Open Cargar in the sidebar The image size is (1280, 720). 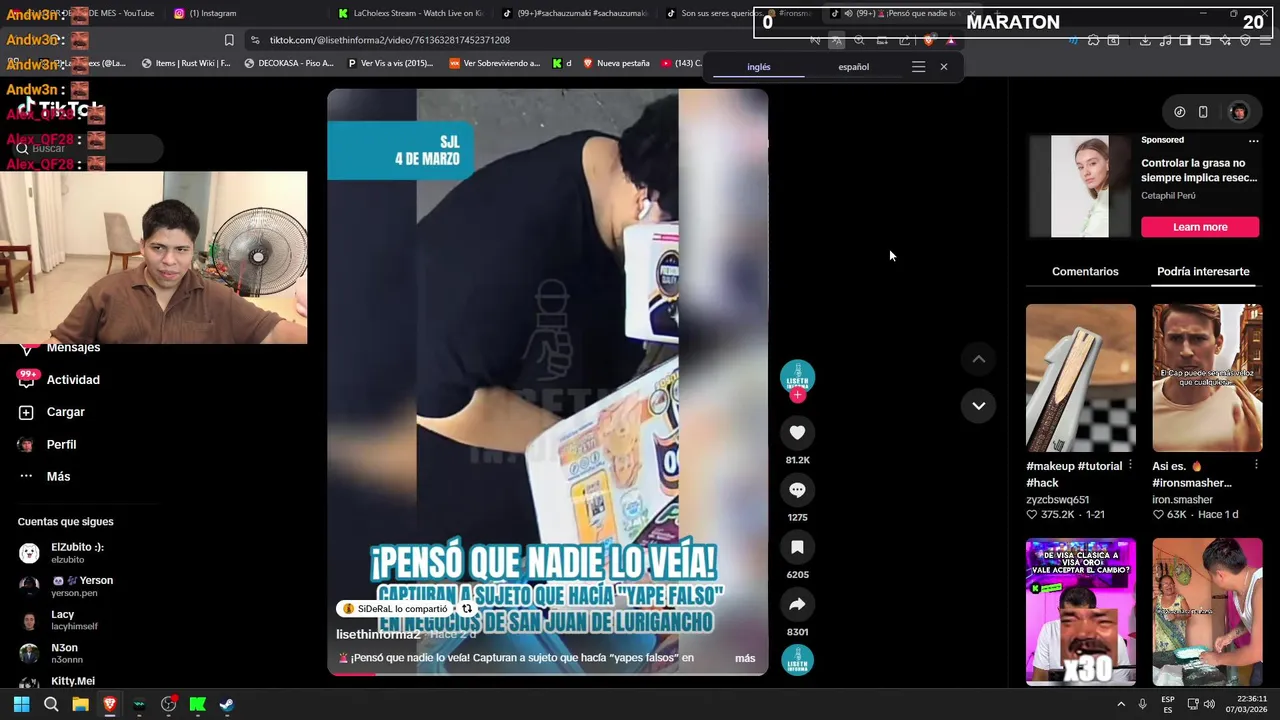tap(65, 412)
